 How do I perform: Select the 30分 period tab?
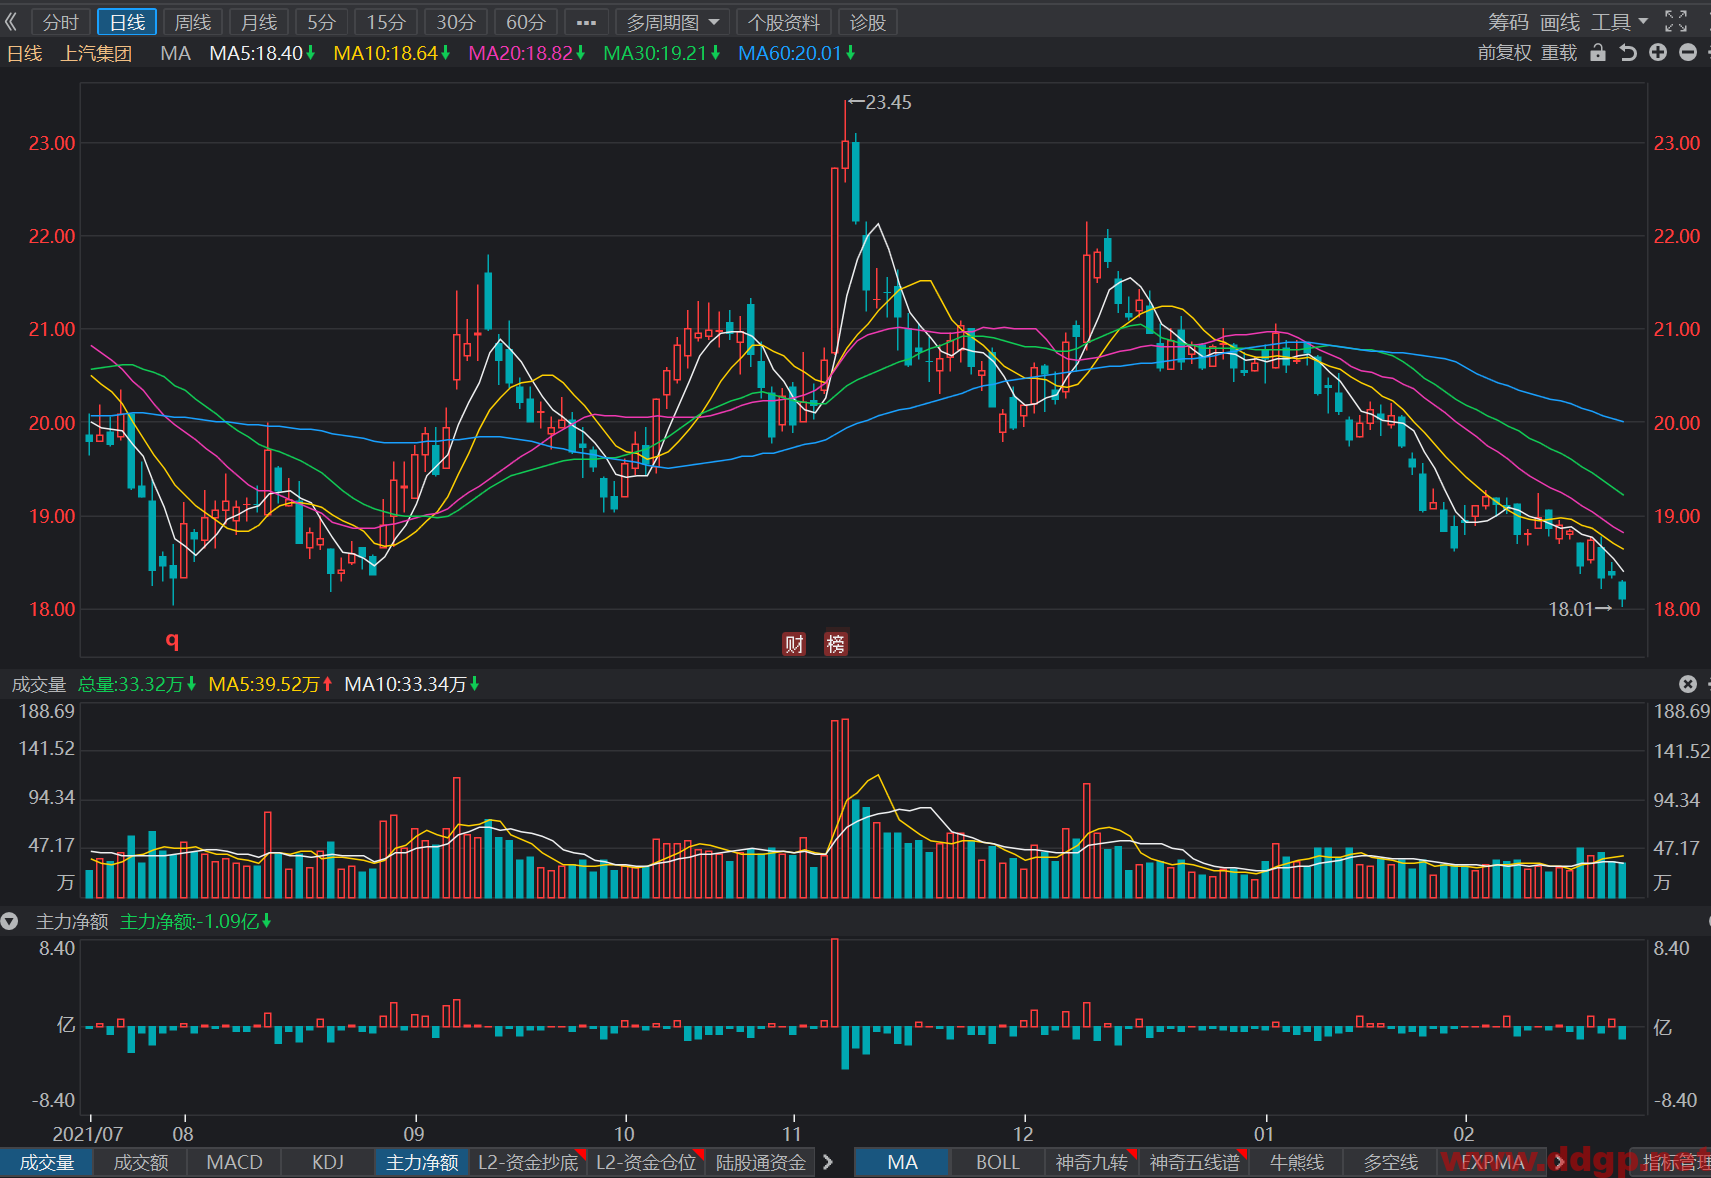[456, 22]
